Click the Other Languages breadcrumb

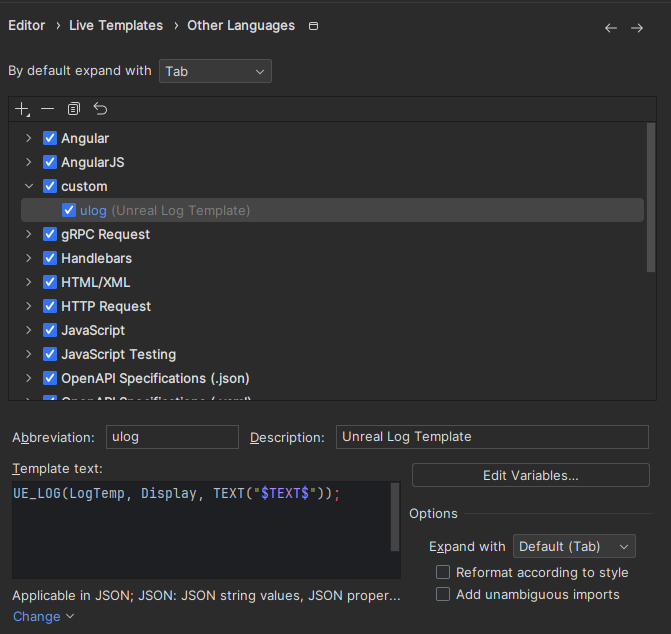point(241,26)
